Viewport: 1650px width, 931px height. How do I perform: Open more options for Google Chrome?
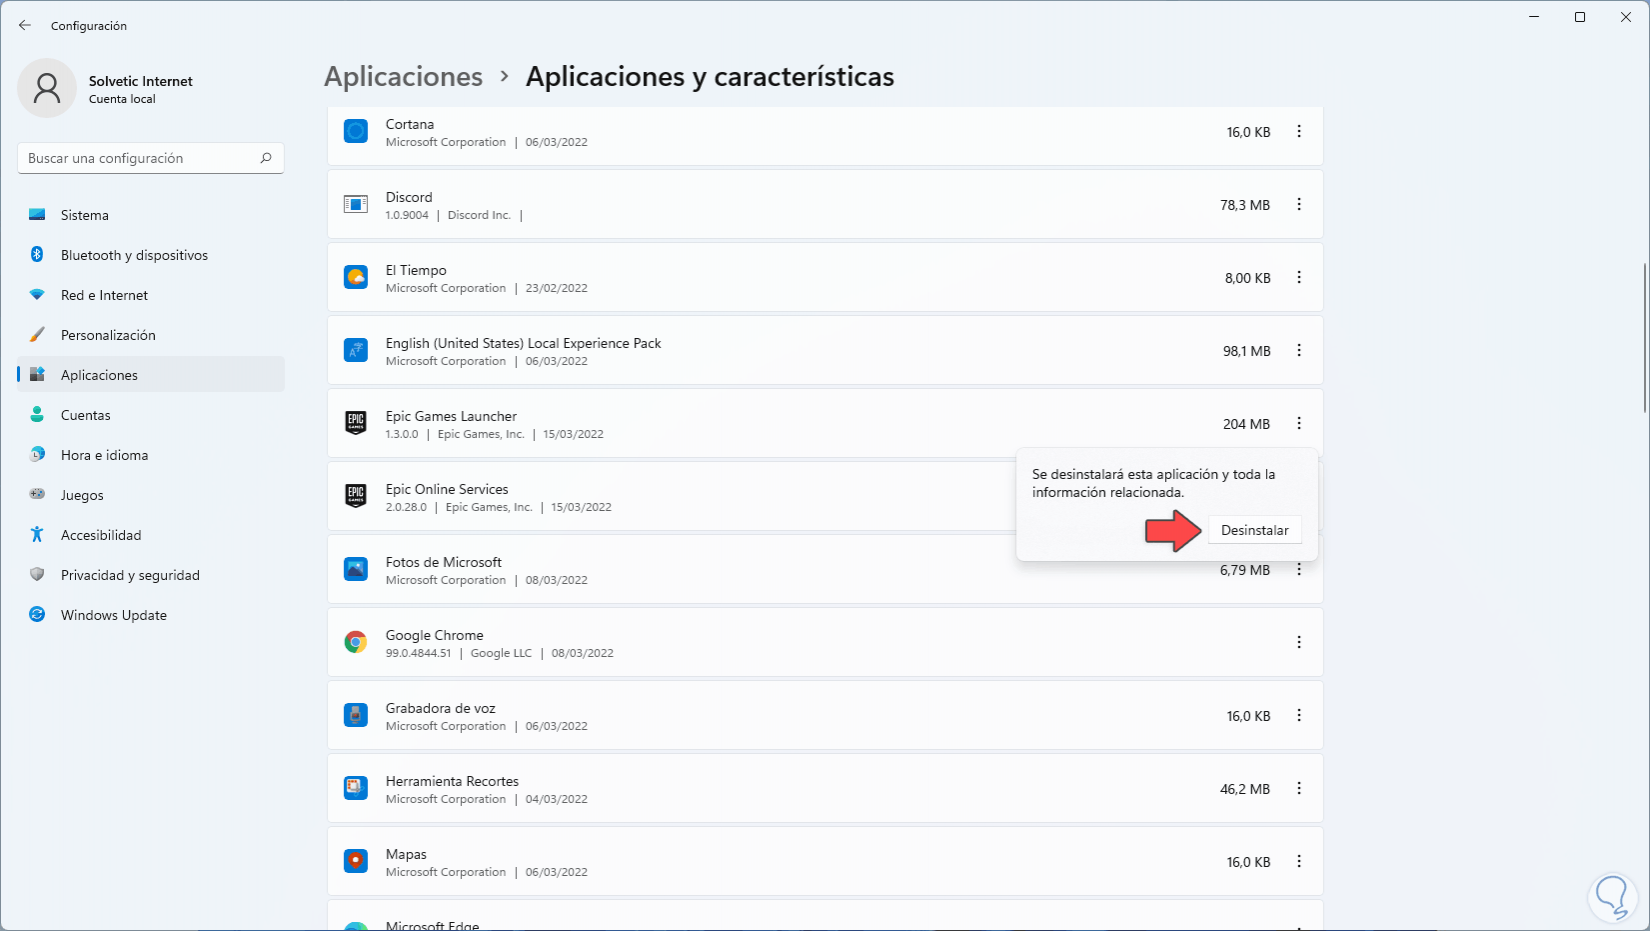(1299, 642)
